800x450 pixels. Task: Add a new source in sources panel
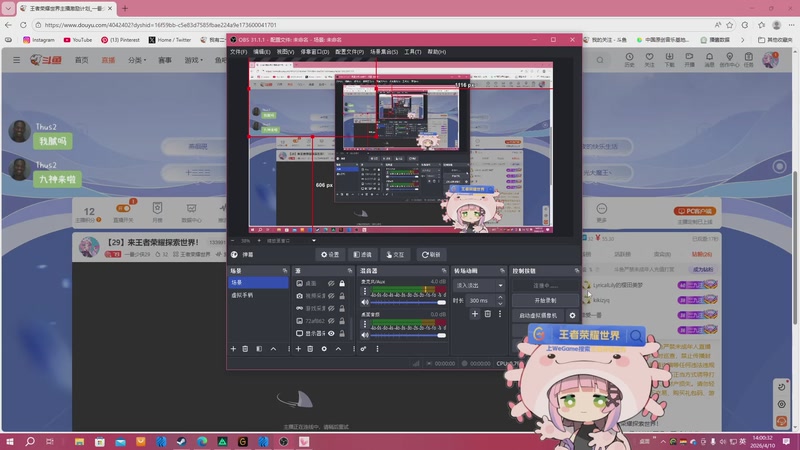point(298,349)
